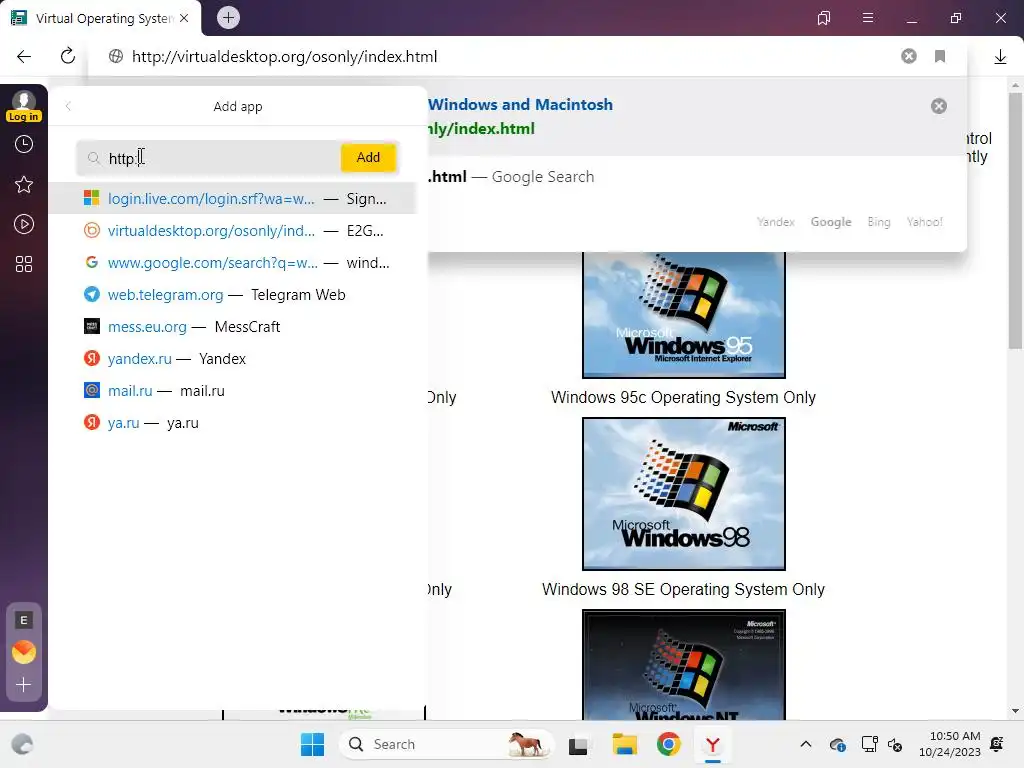Viewport: 1024px width, 768px height.
Task: Click scrollbar down arrow
Action: click(x=1015, y=711)
